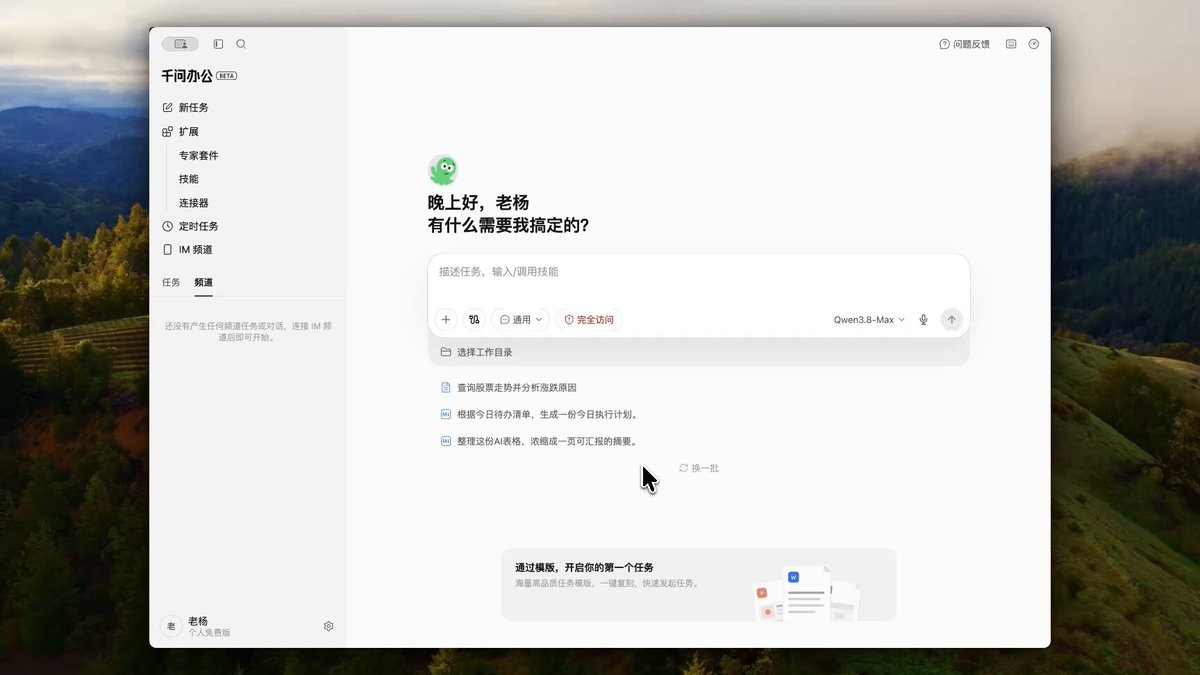Open the 扩展 section in sidebar
Screen dimensions: 1200x675
point(181,131)
